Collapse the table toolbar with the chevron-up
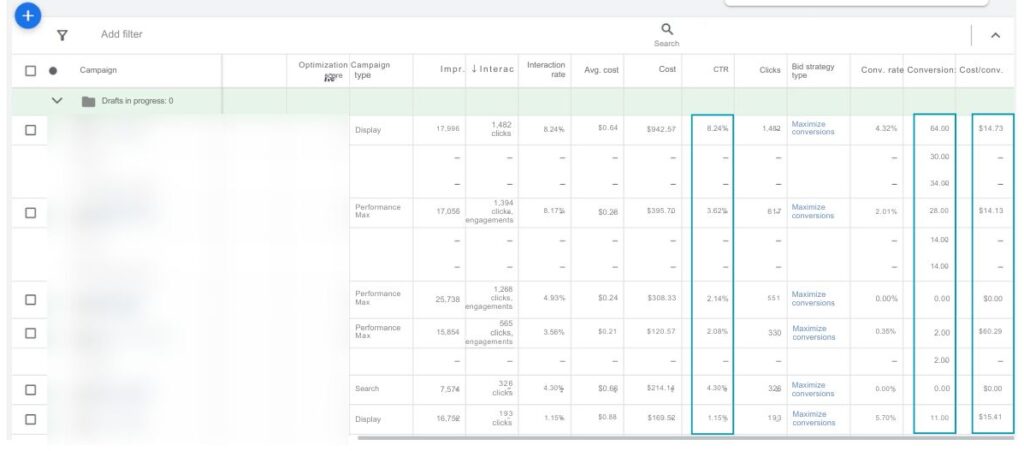This screenshot has width=1024, height=451. (x=995, y=35)
